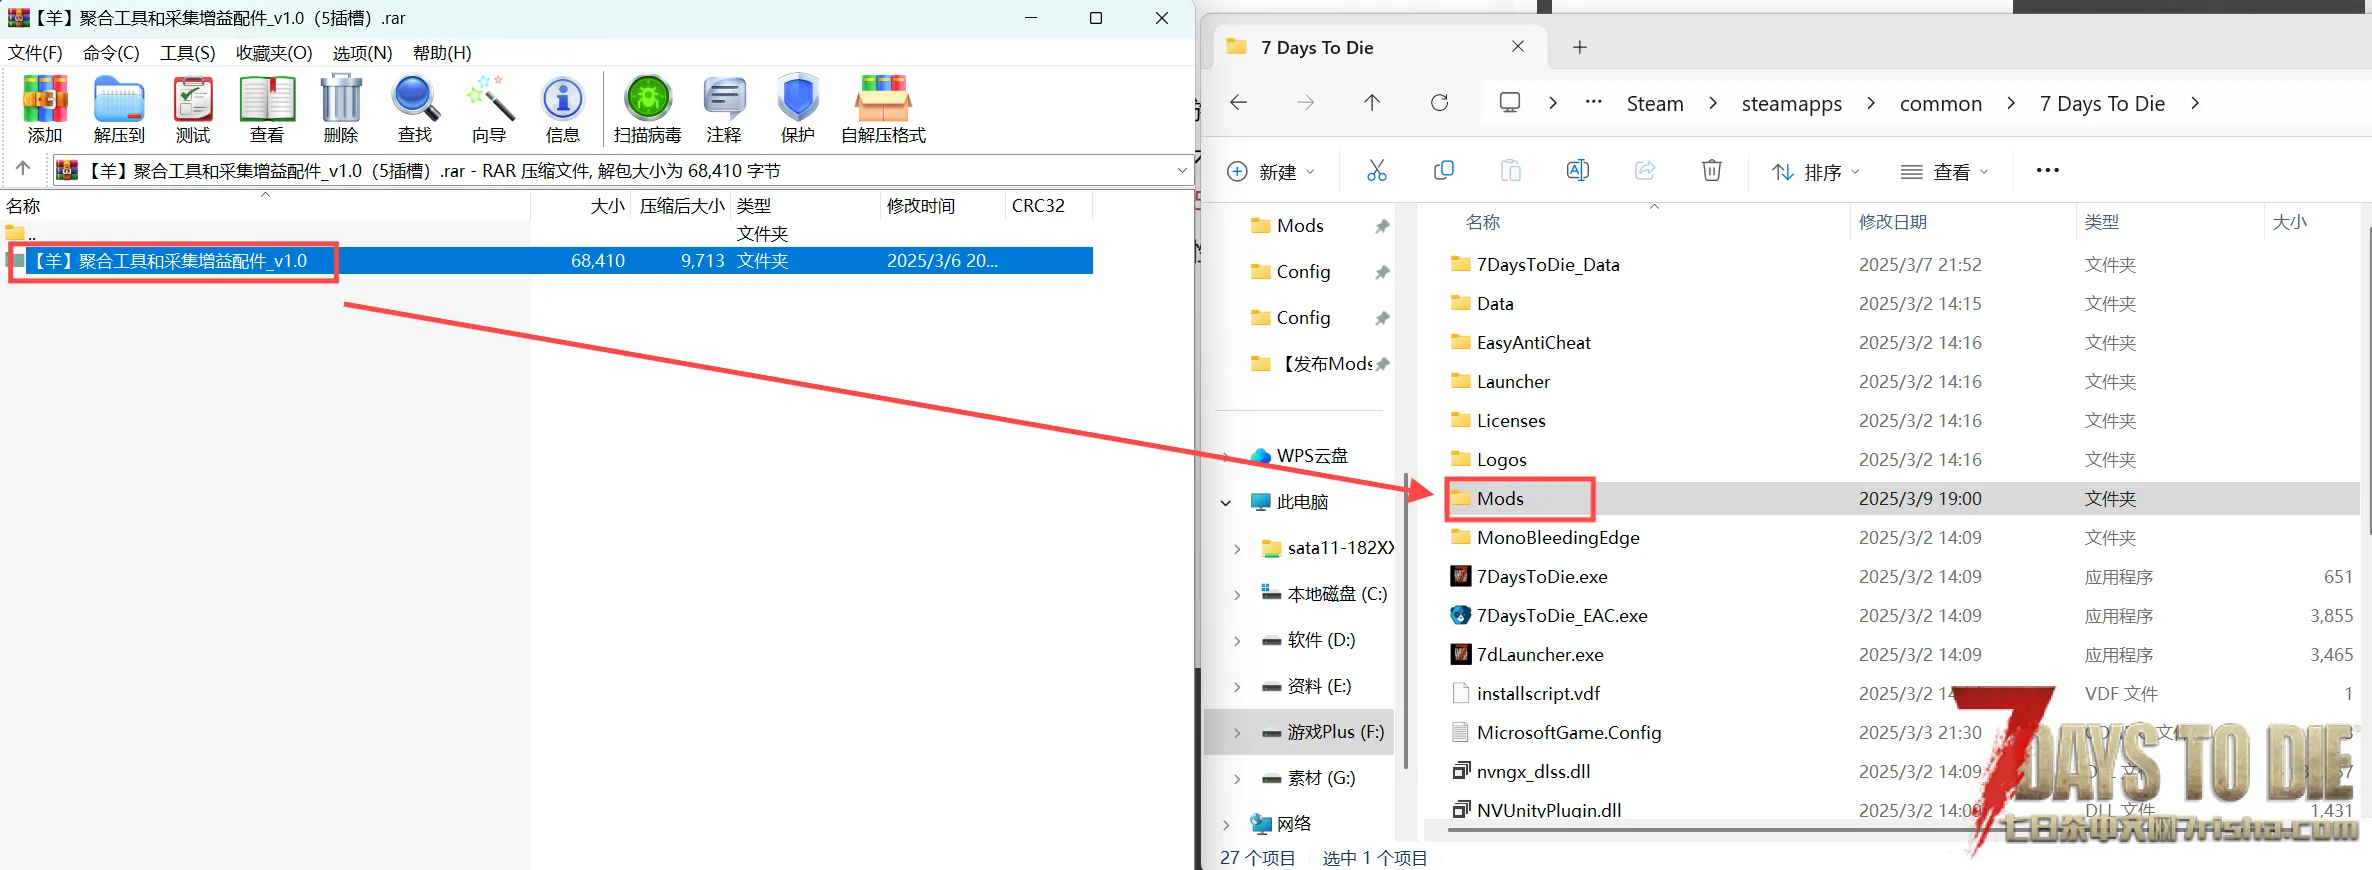Open the New (新建) dropdown
The height and width of the screenshot is (870, 2372).
click(x=1270, y=172)
